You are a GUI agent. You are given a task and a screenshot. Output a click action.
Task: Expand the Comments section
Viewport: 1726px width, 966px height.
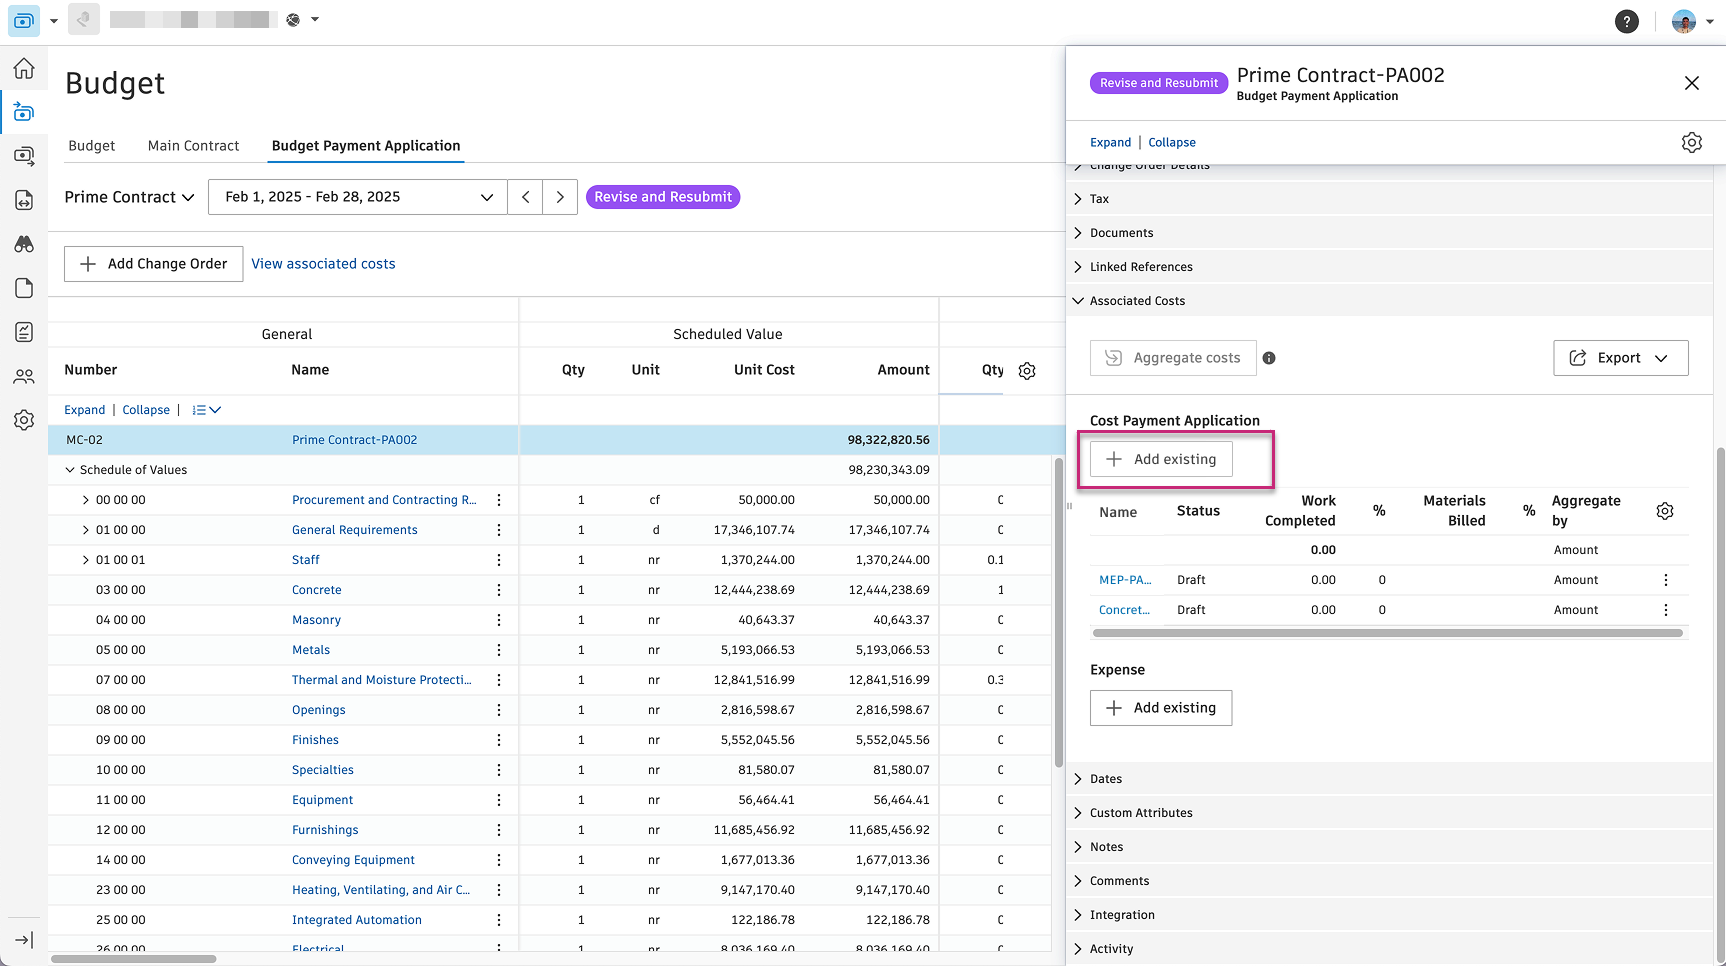click(1078, 881)
